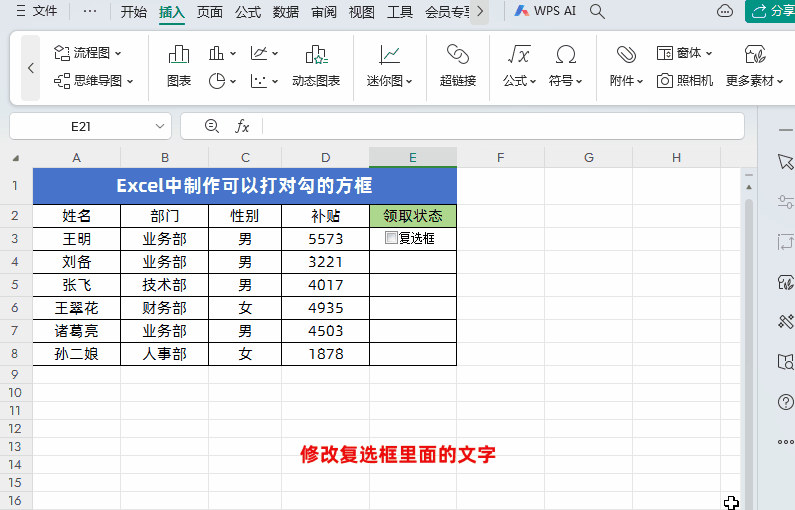Screen dimensions: 795x510
Task: Click the select-all corner triangle
Action: 16,158
